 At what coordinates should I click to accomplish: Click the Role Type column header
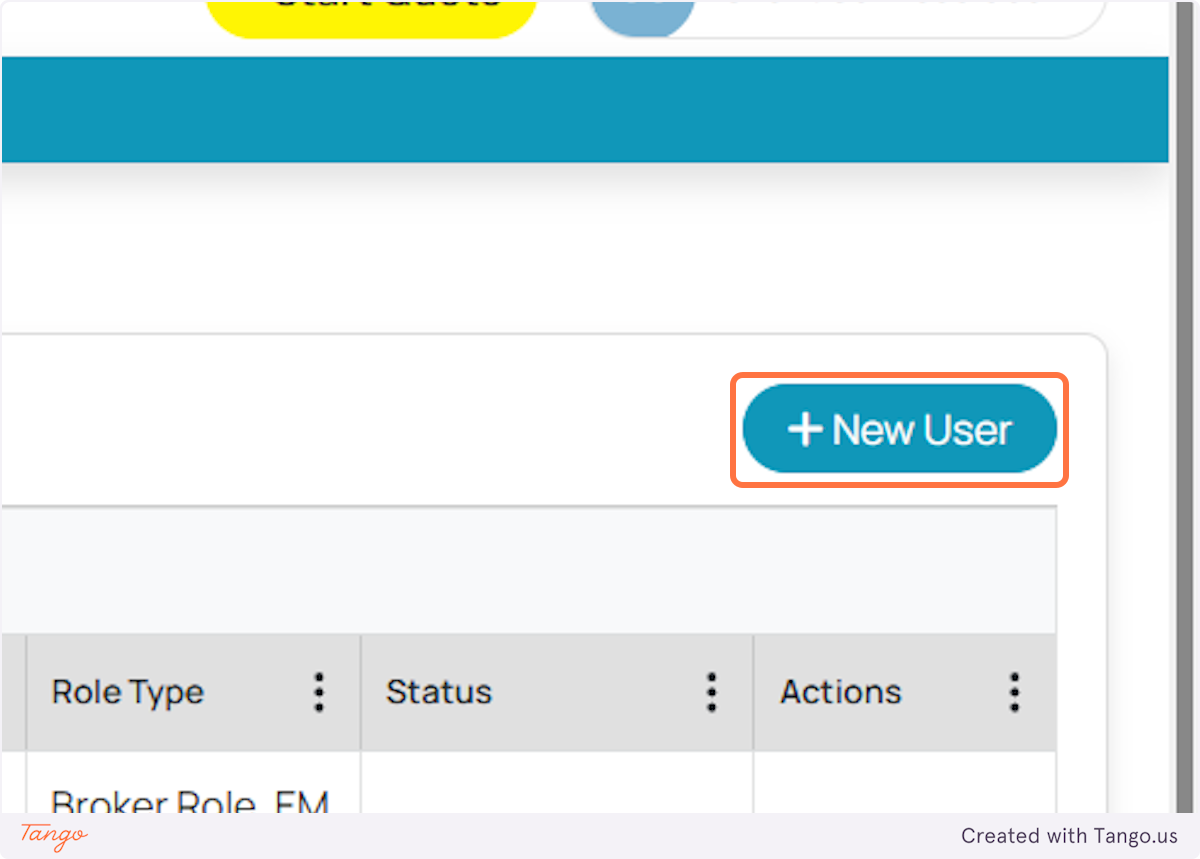pyautogui.click(x=127, y=692)
